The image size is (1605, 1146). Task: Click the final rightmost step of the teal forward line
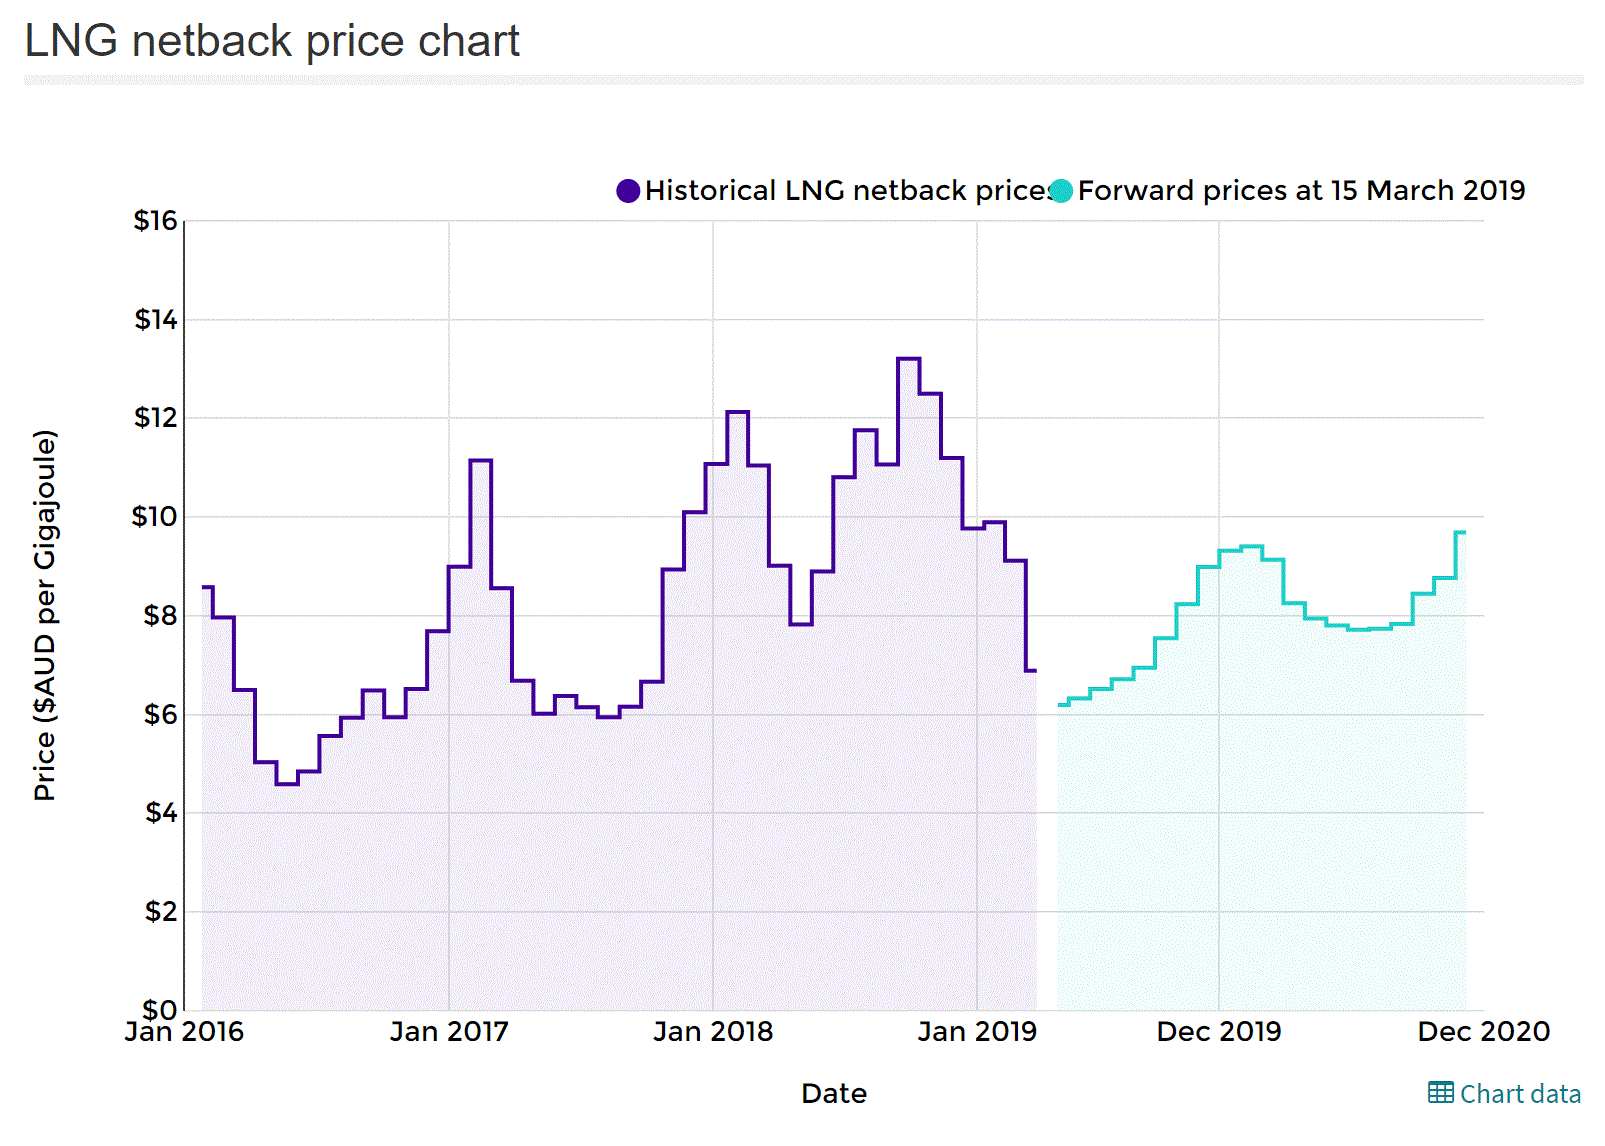[1460, 532]
